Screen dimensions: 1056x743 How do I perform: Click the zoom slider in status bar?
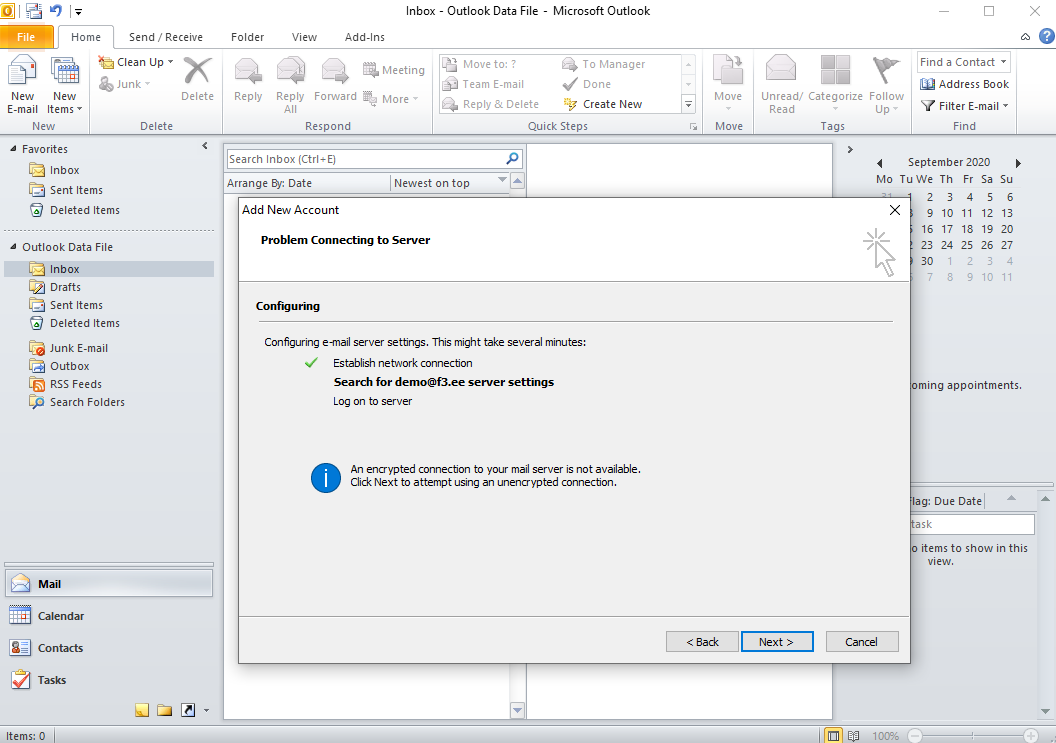pyautogui.click(x=972, y=736)
